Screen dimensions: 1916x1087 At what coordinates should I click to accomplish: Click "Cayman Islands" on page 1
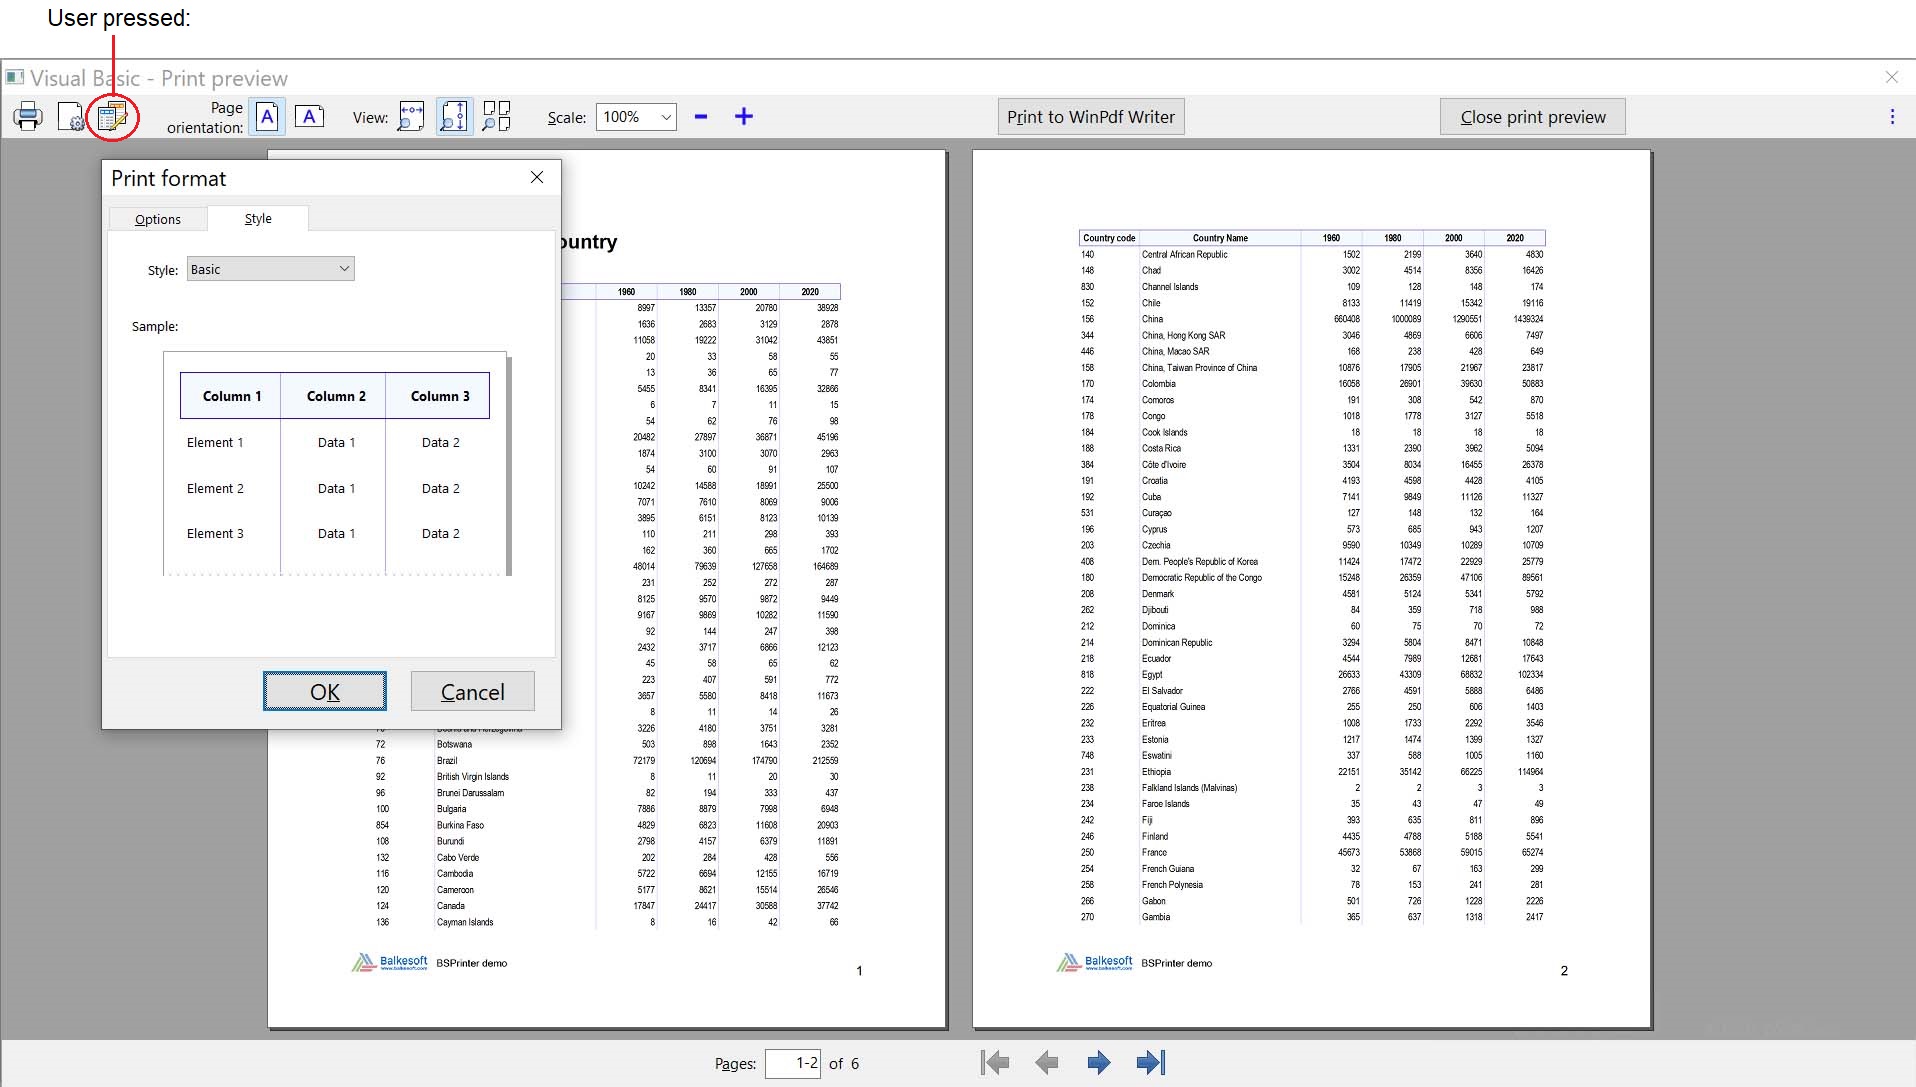[465, 922]
